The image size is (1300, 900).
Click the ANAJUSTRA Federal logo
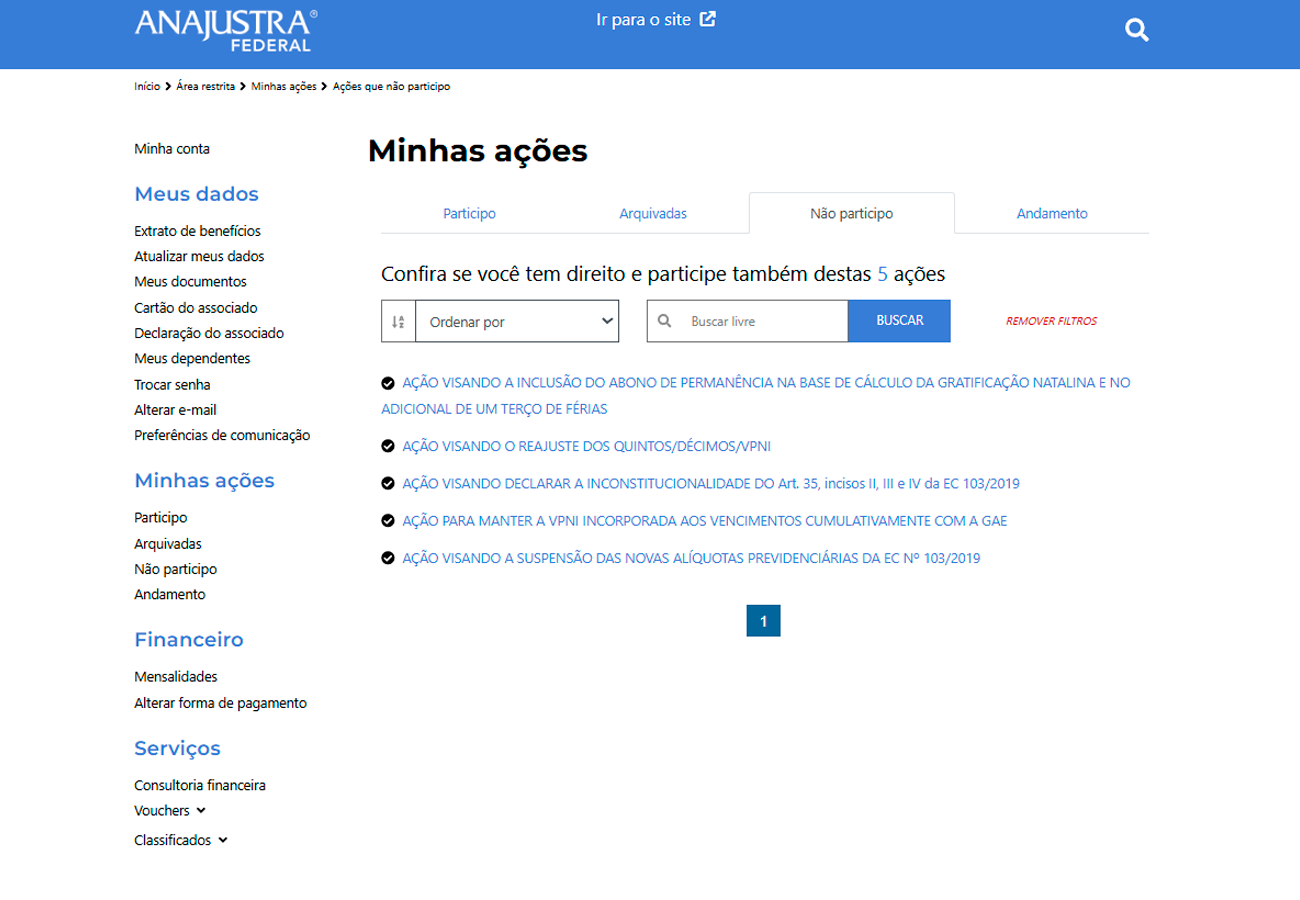pyautogui.click(x=226, y=30)
